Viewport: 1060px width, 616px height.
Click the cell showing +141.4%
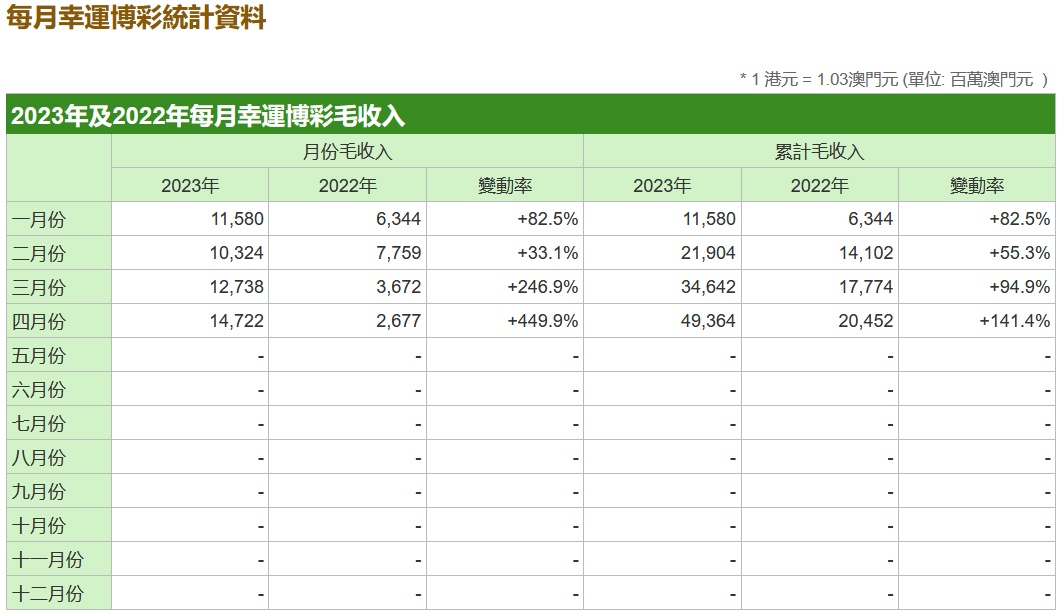point(1015,321)
